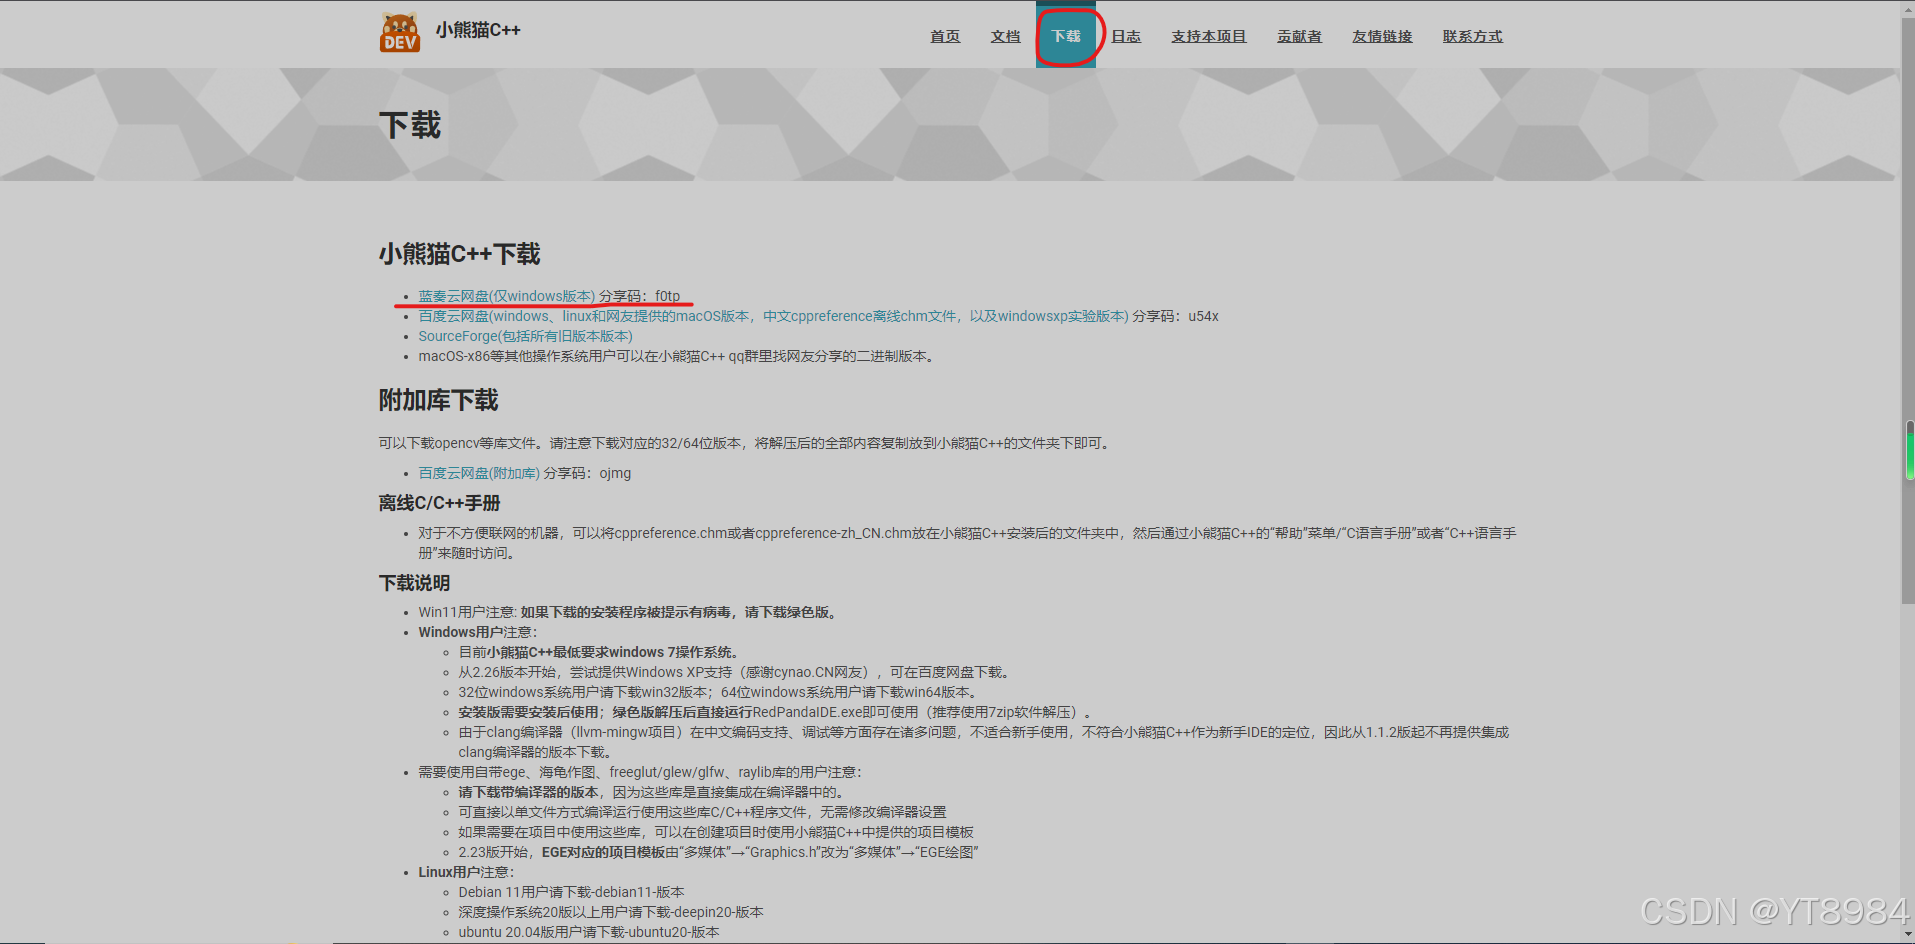
Task: Click the 小熊猫C++ DEV logo icon
Action: click(400, 33)
